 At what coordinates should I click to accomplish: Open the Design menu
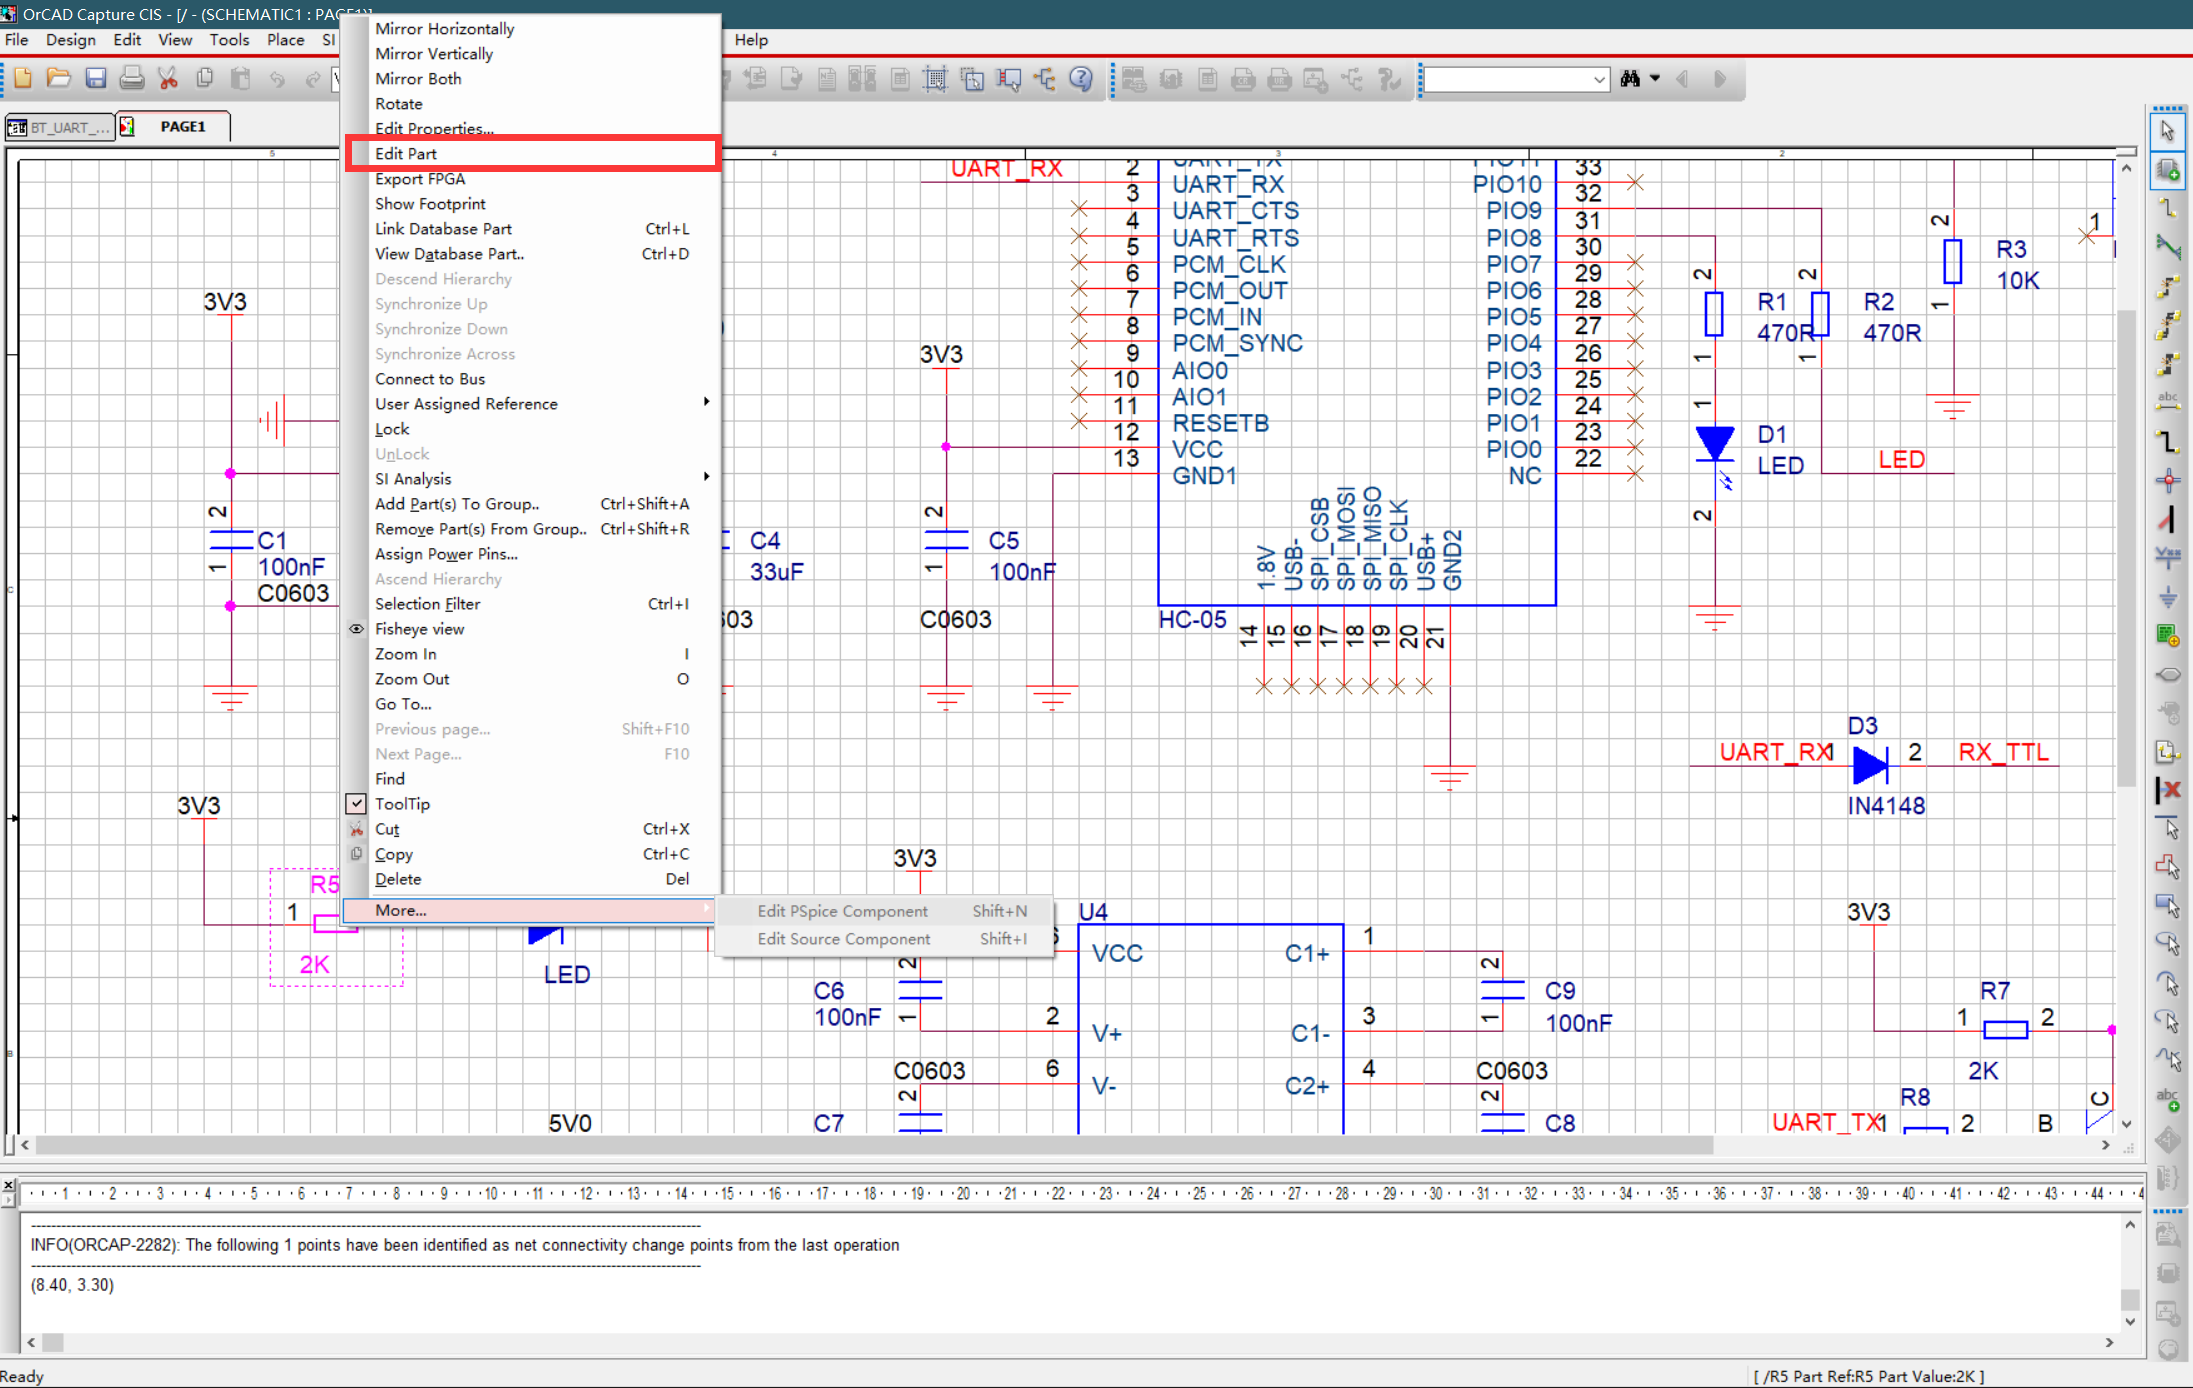[71, 40]
